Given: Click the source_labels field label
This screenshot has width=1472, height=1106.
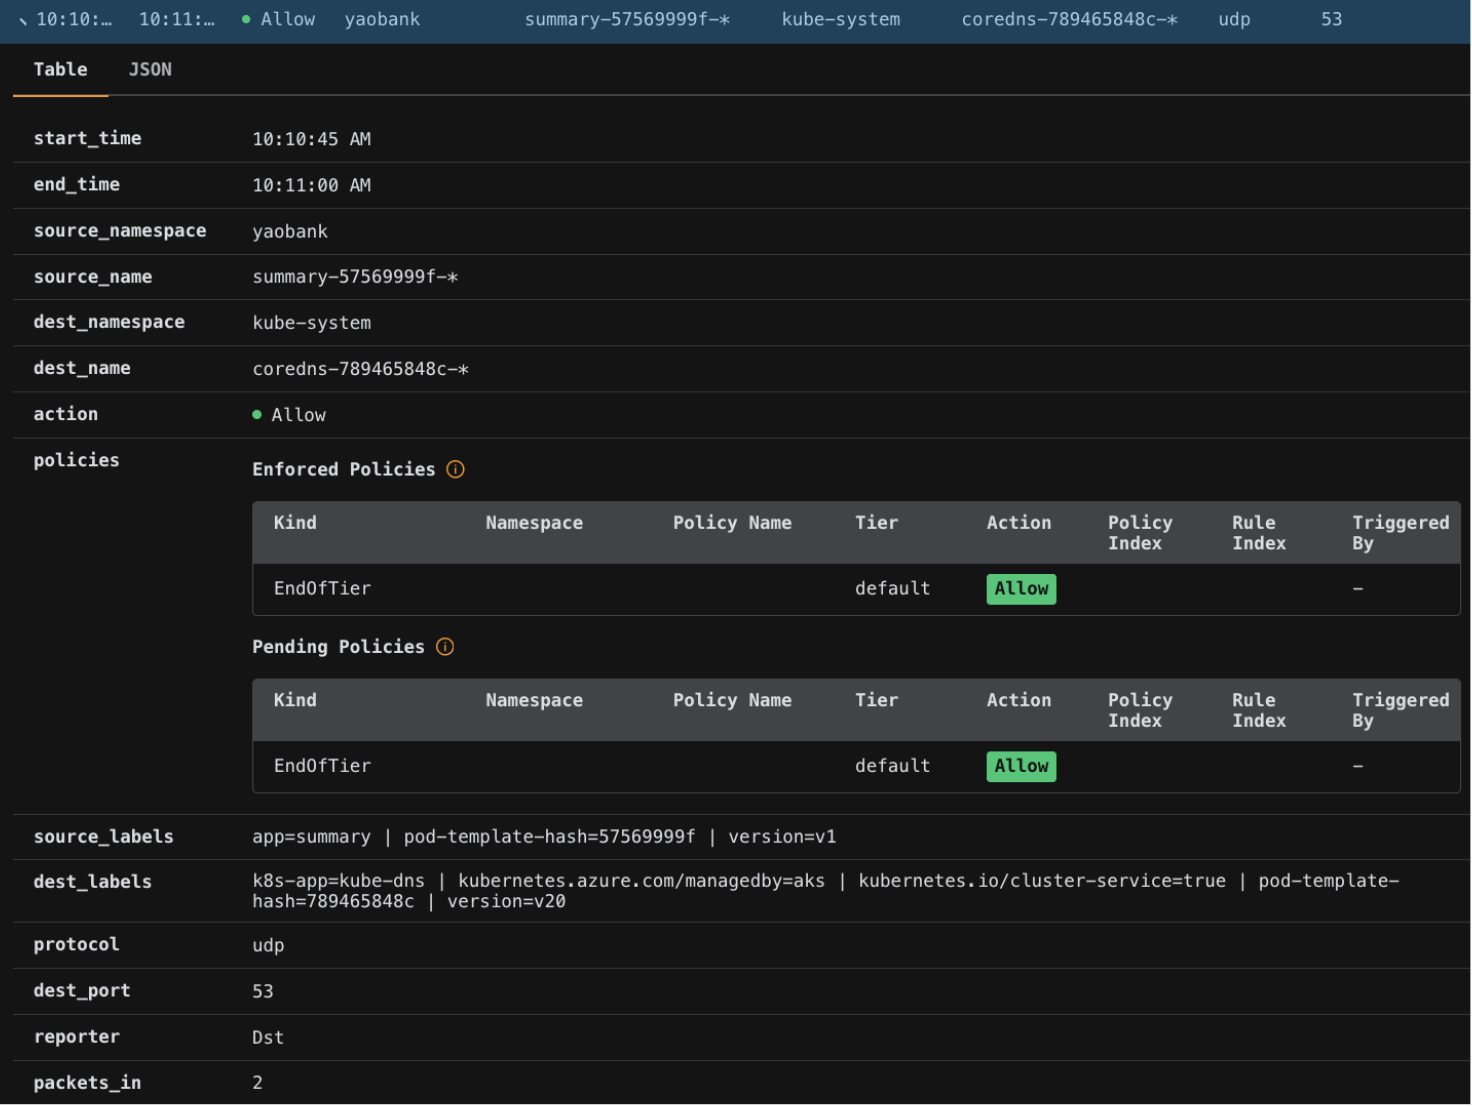Looking at the screenshot, I should point(103,837).
